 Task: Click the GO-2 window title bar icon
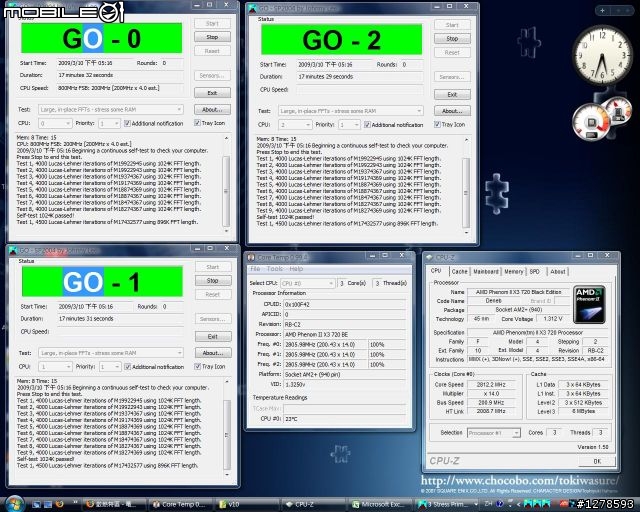(253, 8)
